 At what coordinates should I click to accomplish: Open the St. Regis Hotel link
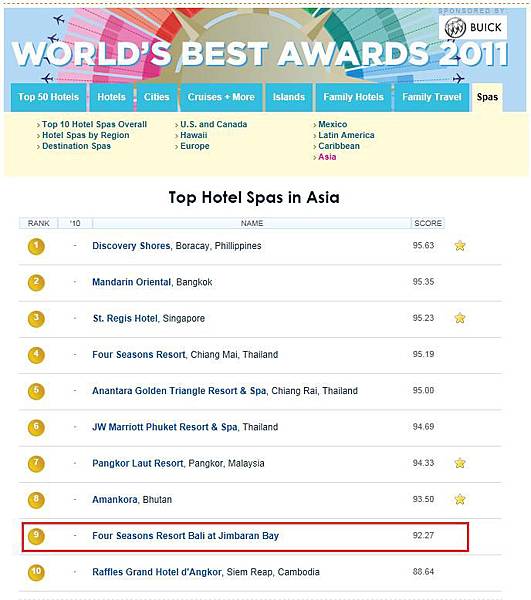pos(125,318)
